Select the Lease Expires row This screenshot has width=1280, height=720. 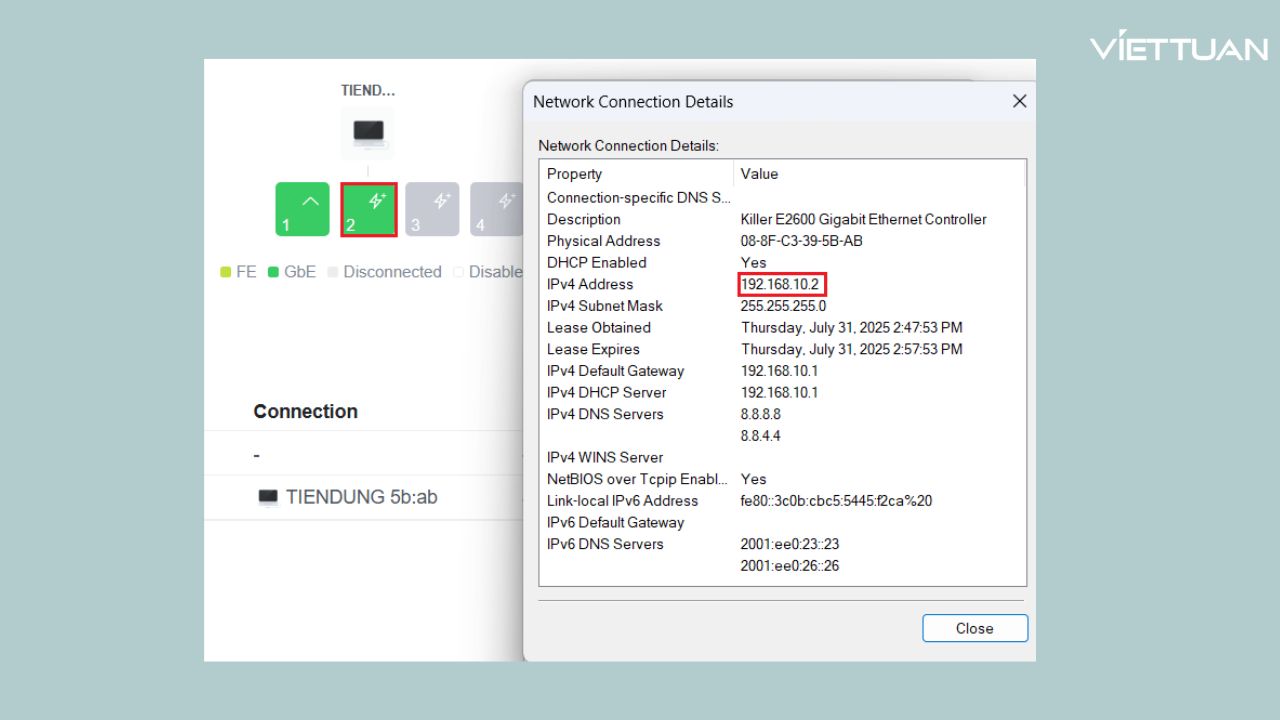pos(593,349)
